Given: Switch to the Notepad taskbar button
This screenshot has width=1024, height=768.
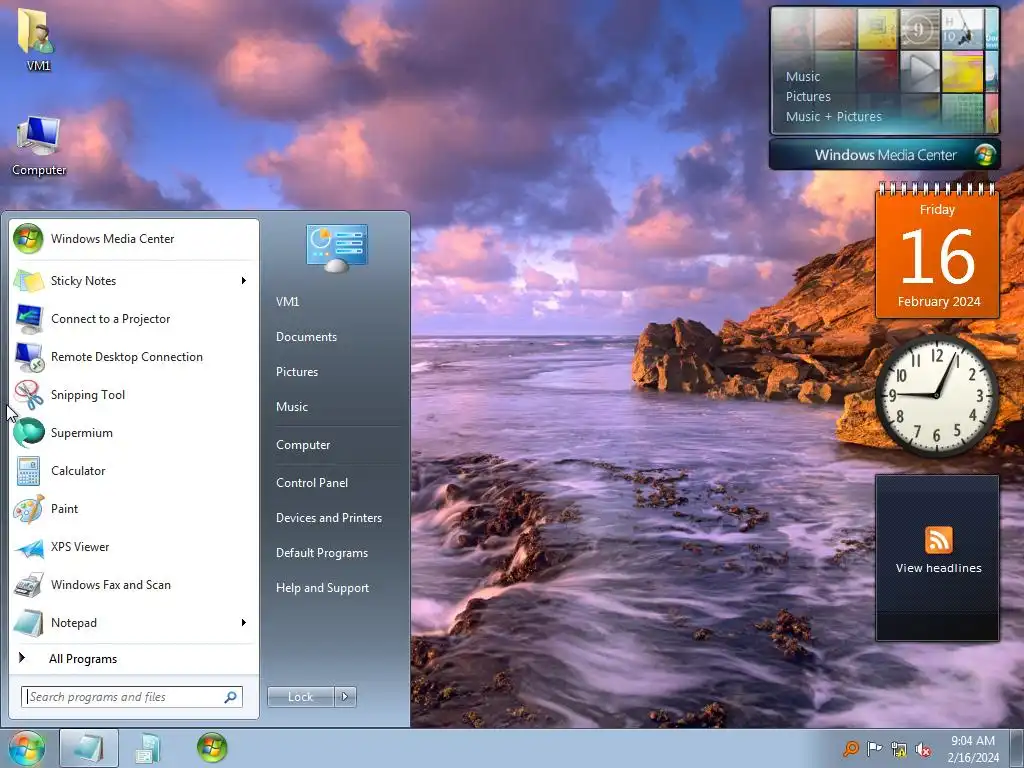Looking at the screenshot, I should point(89,748).
